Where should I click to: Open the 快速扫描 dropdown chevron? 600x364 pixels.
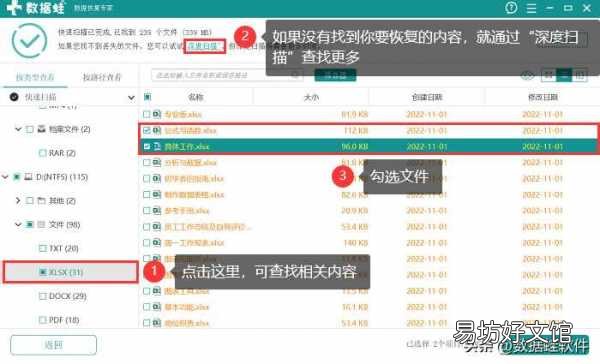(131, 98)
